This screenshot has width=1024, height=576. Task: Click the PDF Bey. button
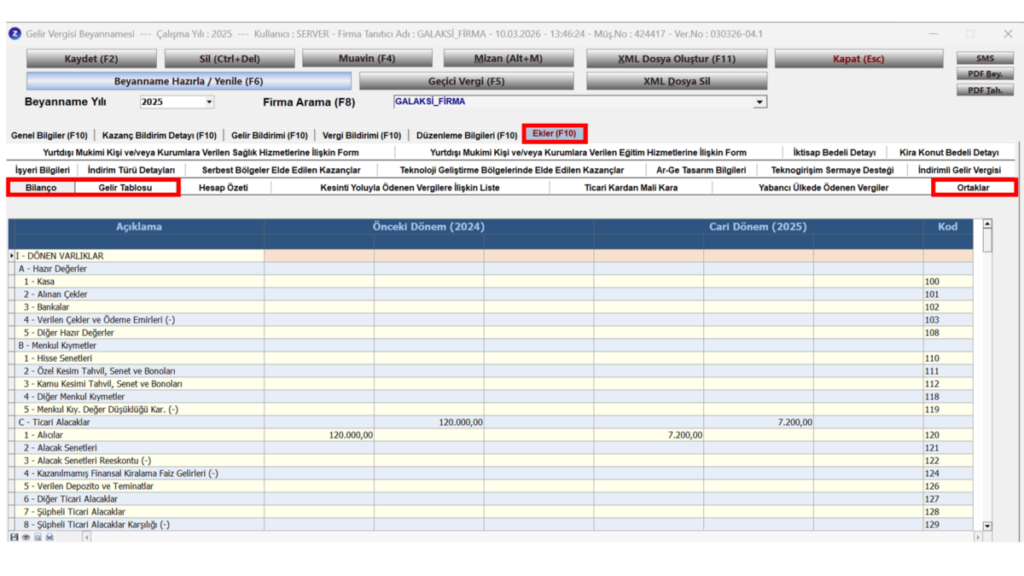pyautogui.click(x=985, y=74)
